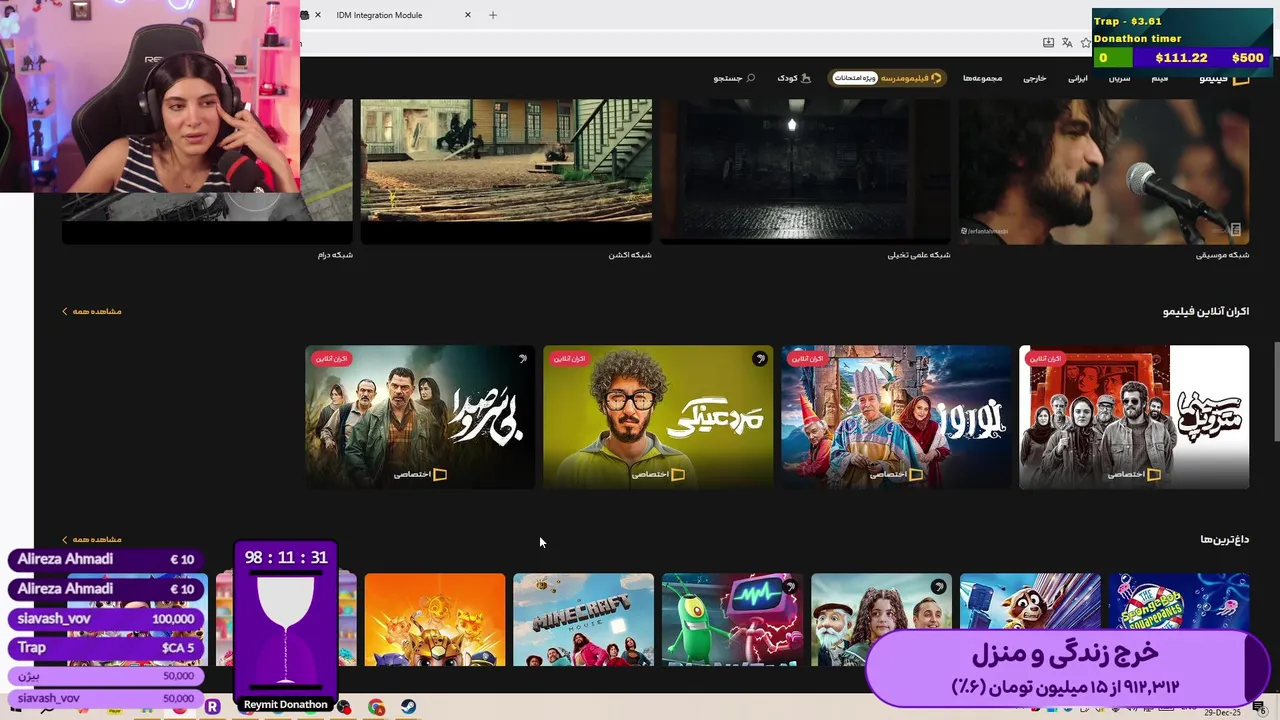Select the ایرانی menu item
The height and width of the screenshot is (720, 1280).
1077,78
